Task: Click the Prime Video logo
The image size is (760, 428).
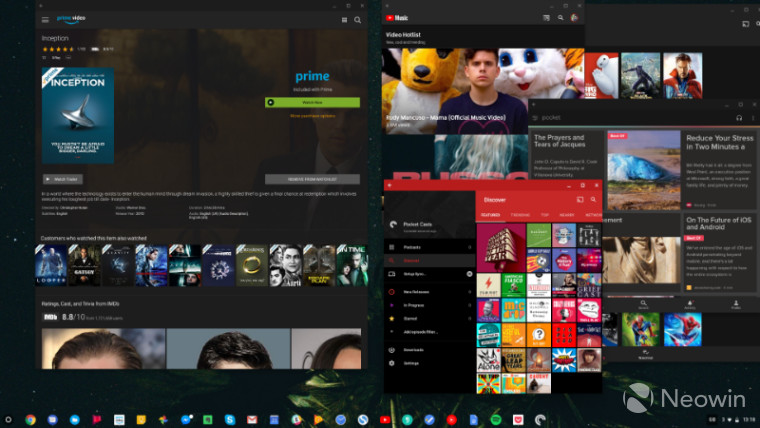Action: [x=71, y=19]
